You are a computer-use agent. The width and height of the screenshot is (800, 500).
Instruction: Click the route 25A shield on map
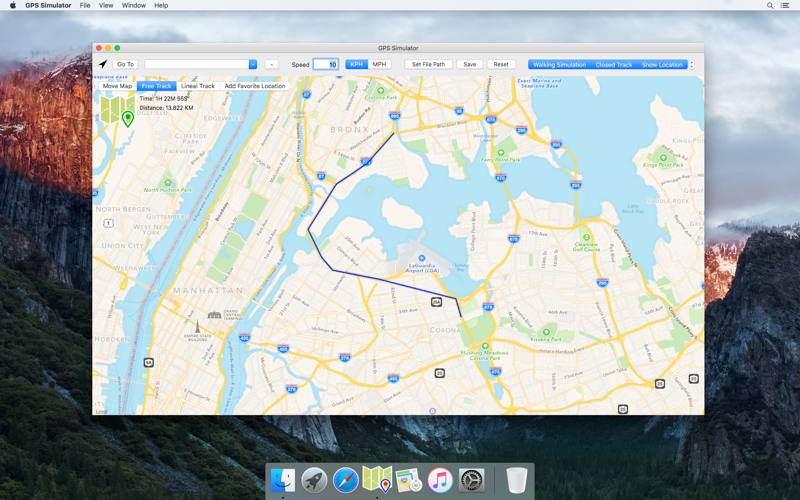436,302
